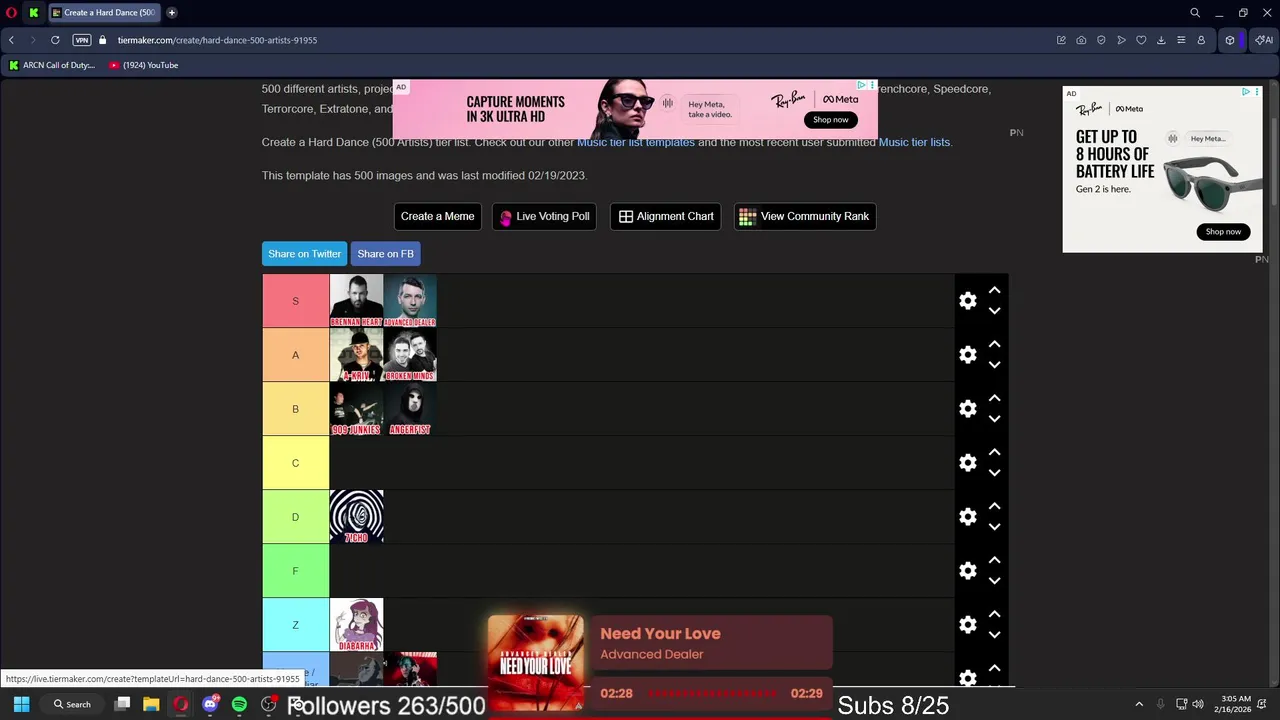This screenshot has width=1280, height=720.
Task: Open the extensions cube icon
Action: click(x=1230, y=40)
